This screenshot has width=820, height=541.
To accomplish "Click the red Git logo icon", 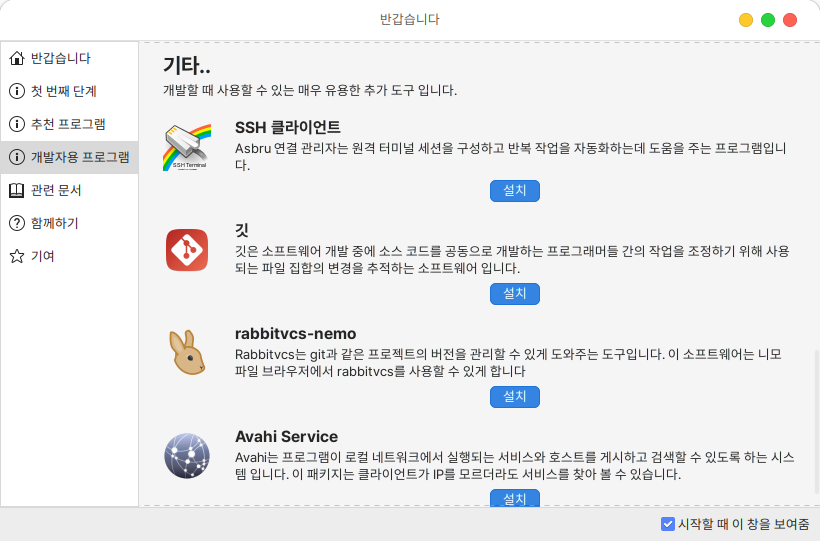I will (187, 250).
